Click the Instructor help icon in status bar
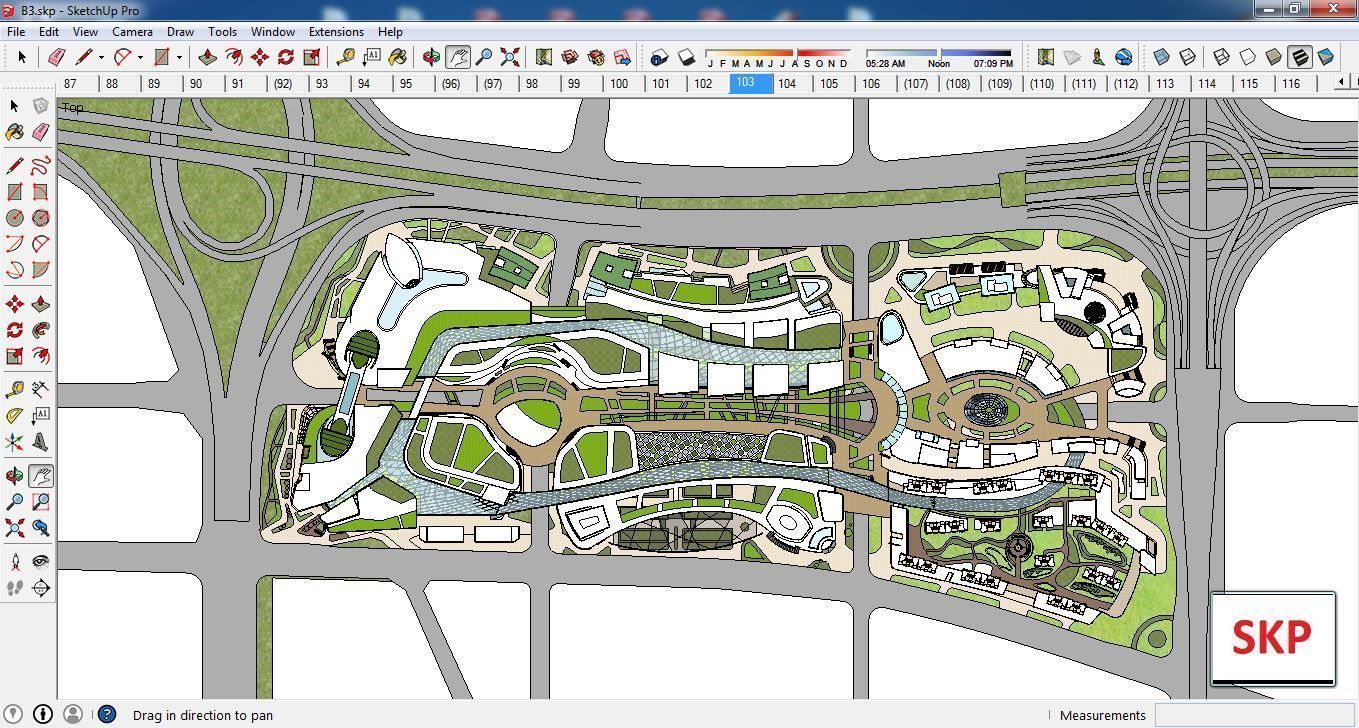Image resolution: width=1359 pixels, height=728 pixels. [x=107, y=714]
